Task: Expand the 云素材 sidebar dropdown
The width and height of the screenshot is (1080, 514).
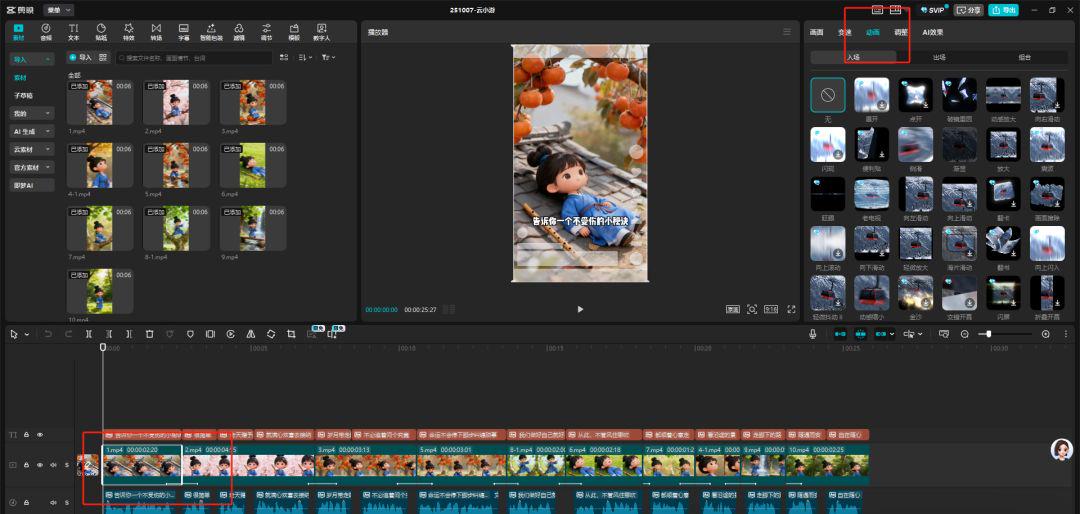Action: 32,149
